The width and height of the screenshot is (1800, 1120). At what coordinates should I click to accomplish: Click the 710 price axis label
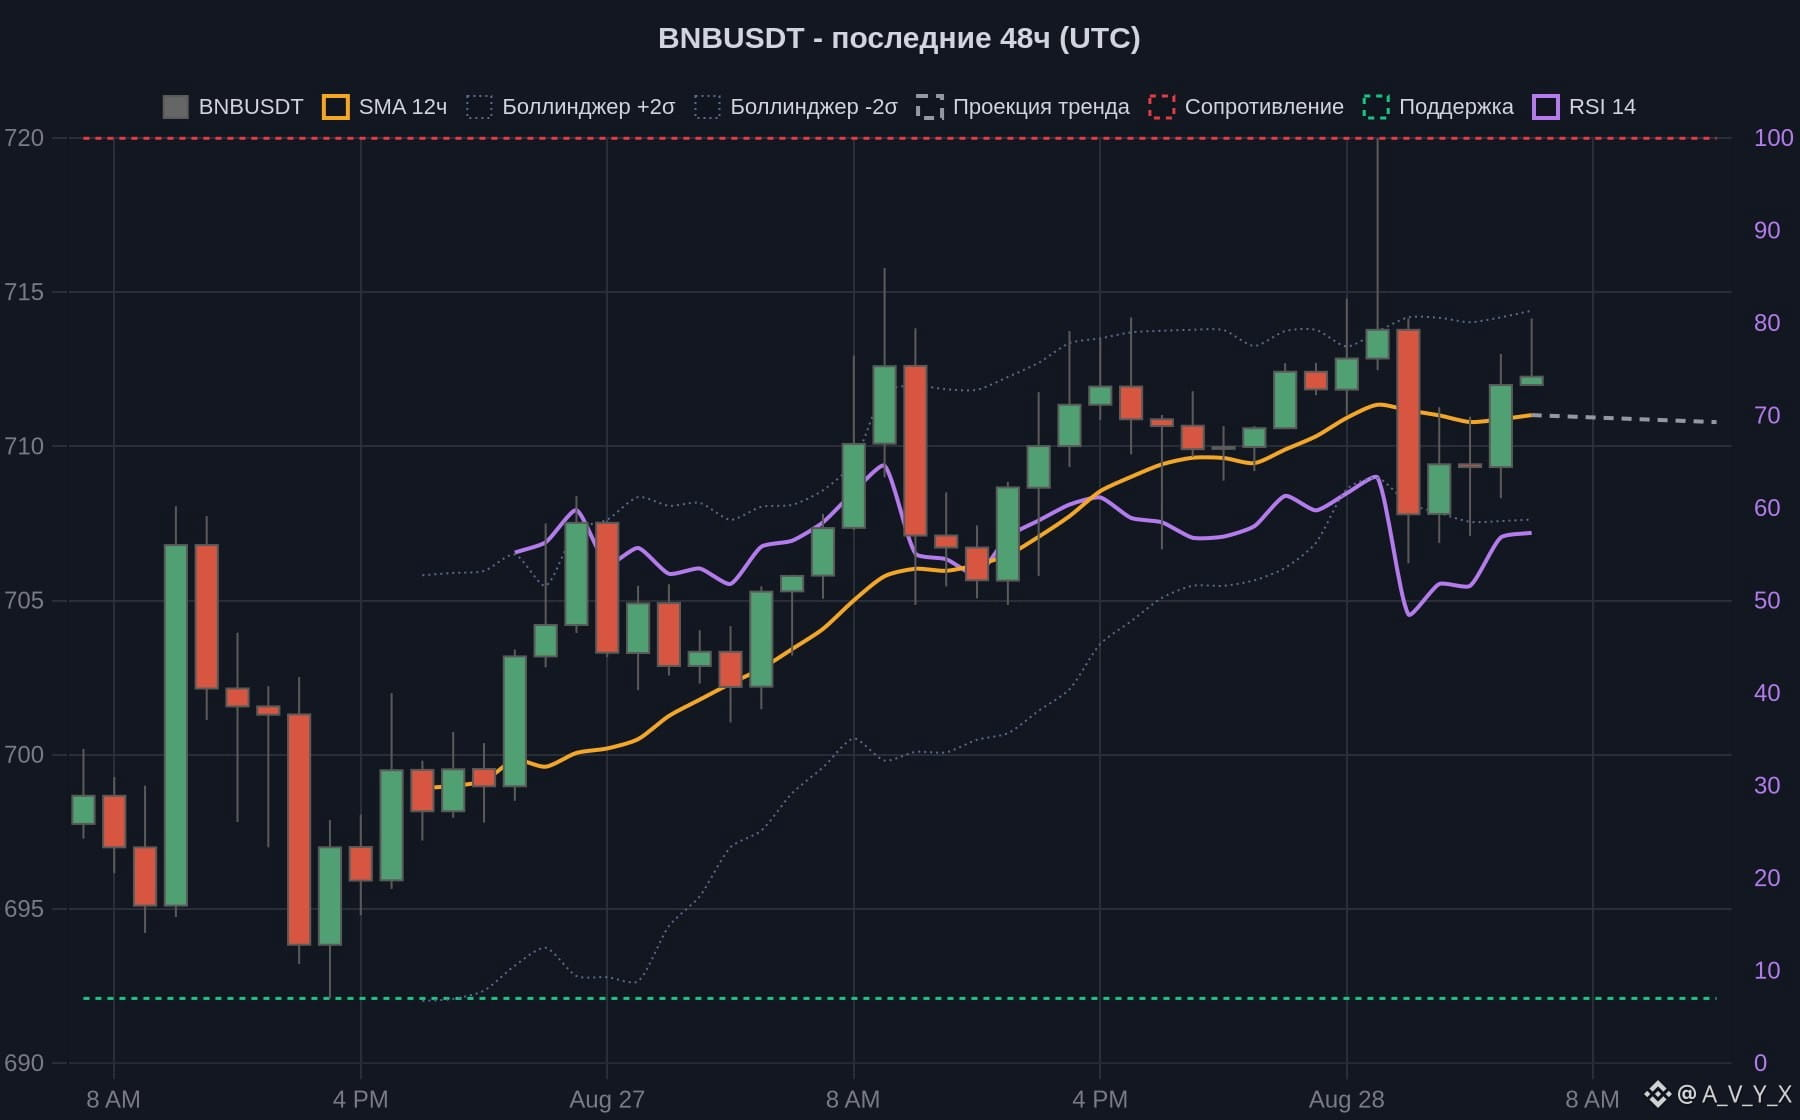[x=24, y=446]
